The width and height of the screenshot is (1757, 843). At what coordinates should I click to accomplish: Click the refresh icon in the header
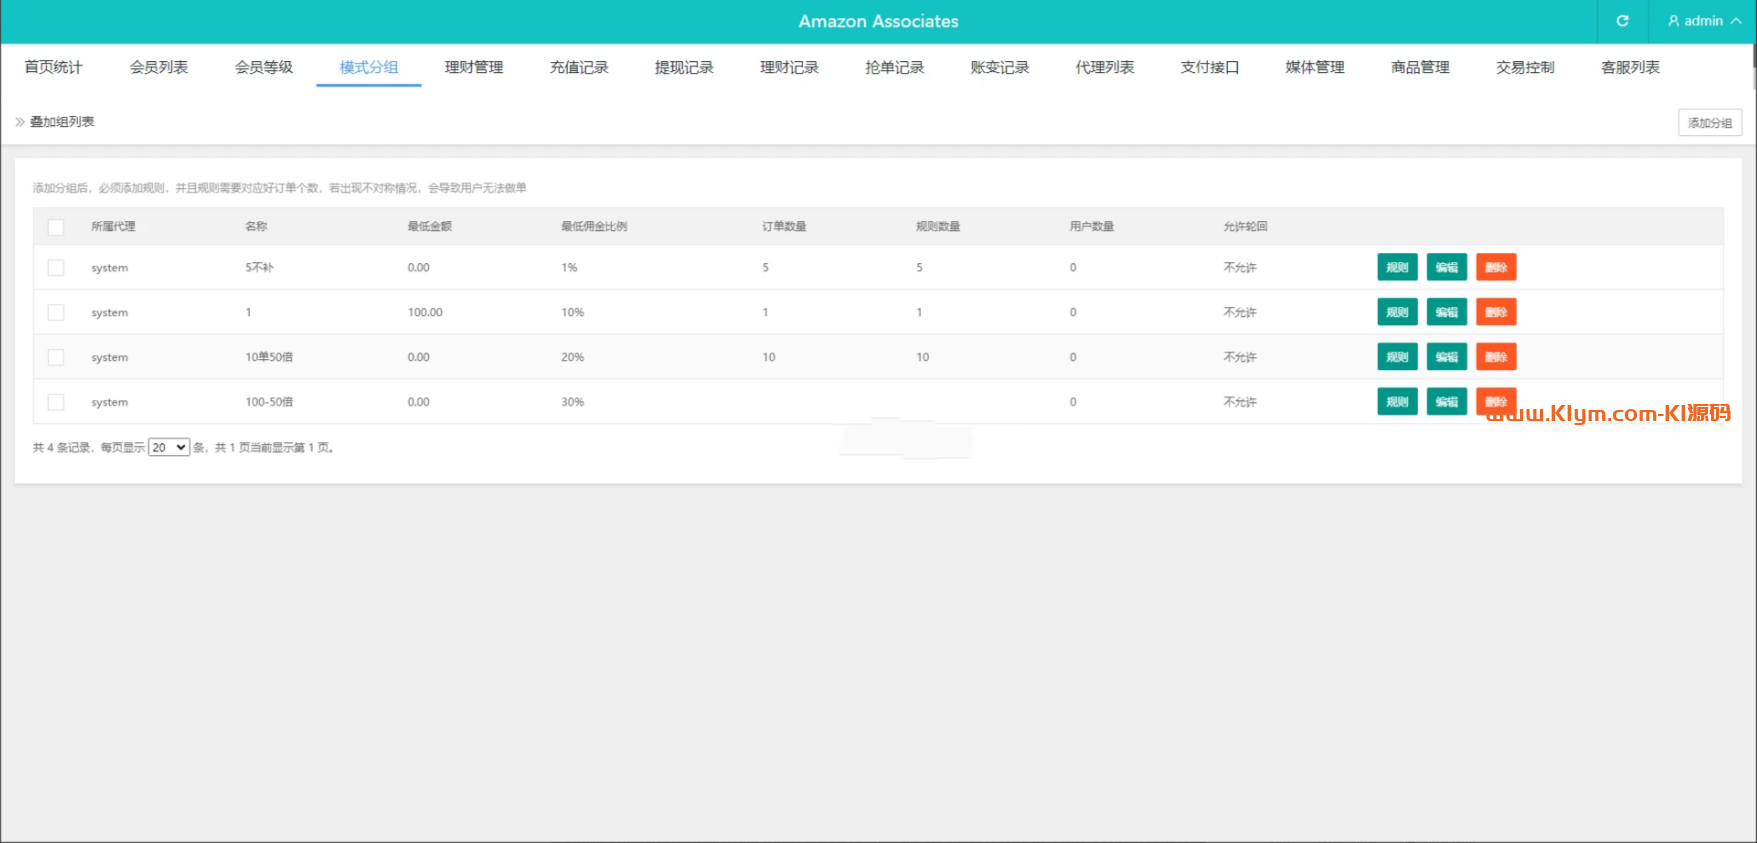click(1622, 21)
